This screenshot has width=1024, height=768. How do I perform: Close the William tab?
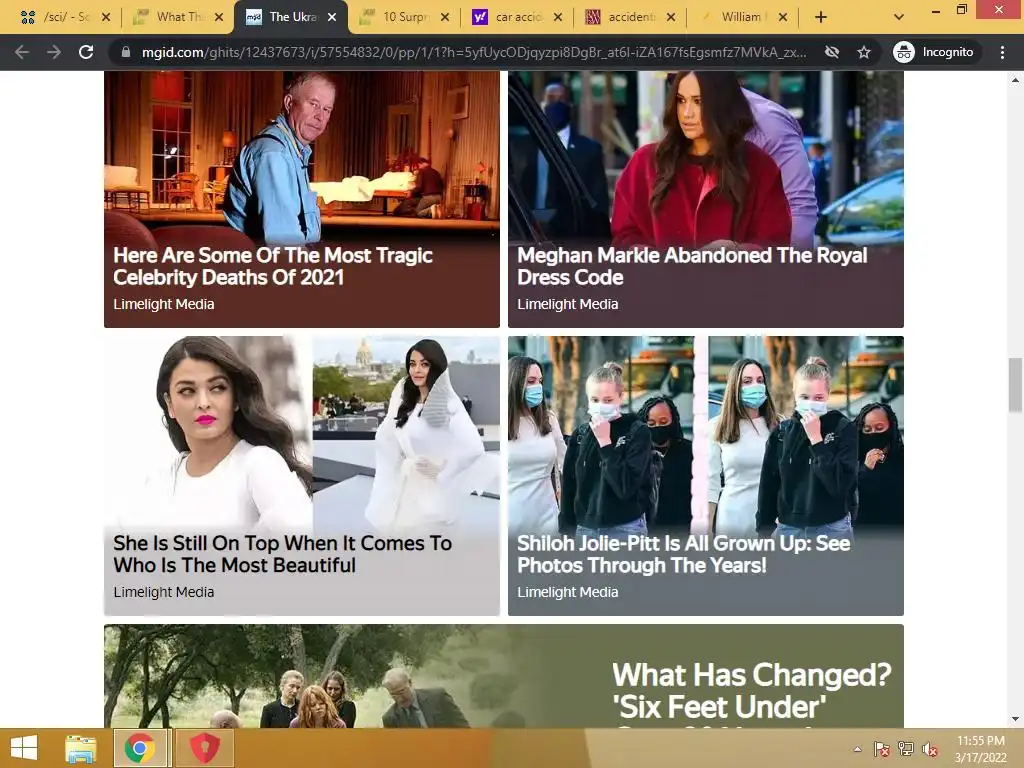(x=783, y=17)
